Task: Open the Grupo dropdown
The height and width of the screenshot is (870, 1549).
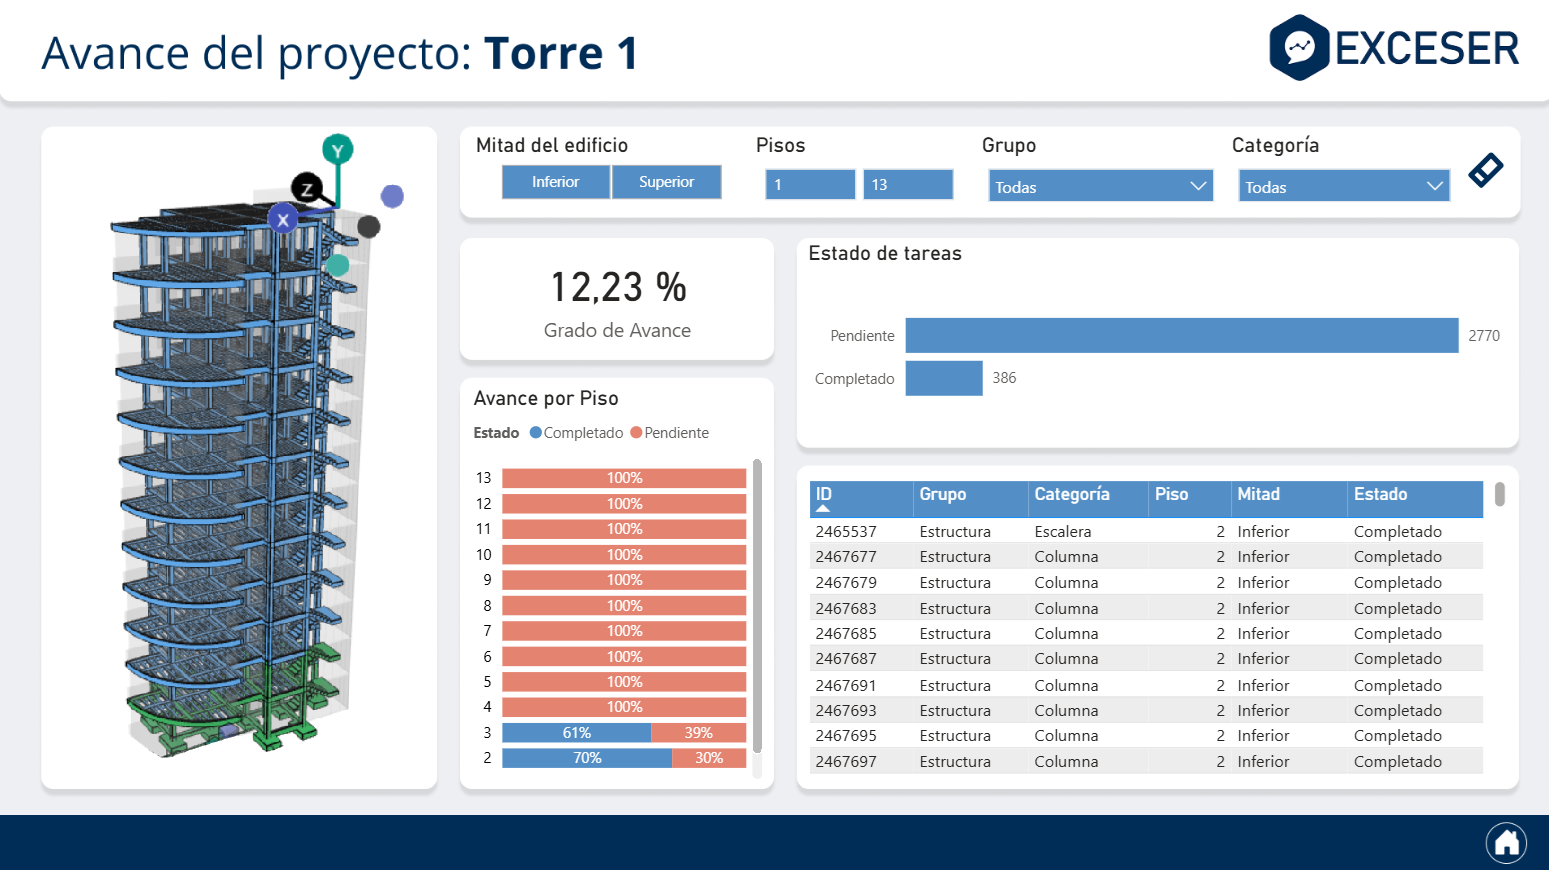Action: (1100, 186)
